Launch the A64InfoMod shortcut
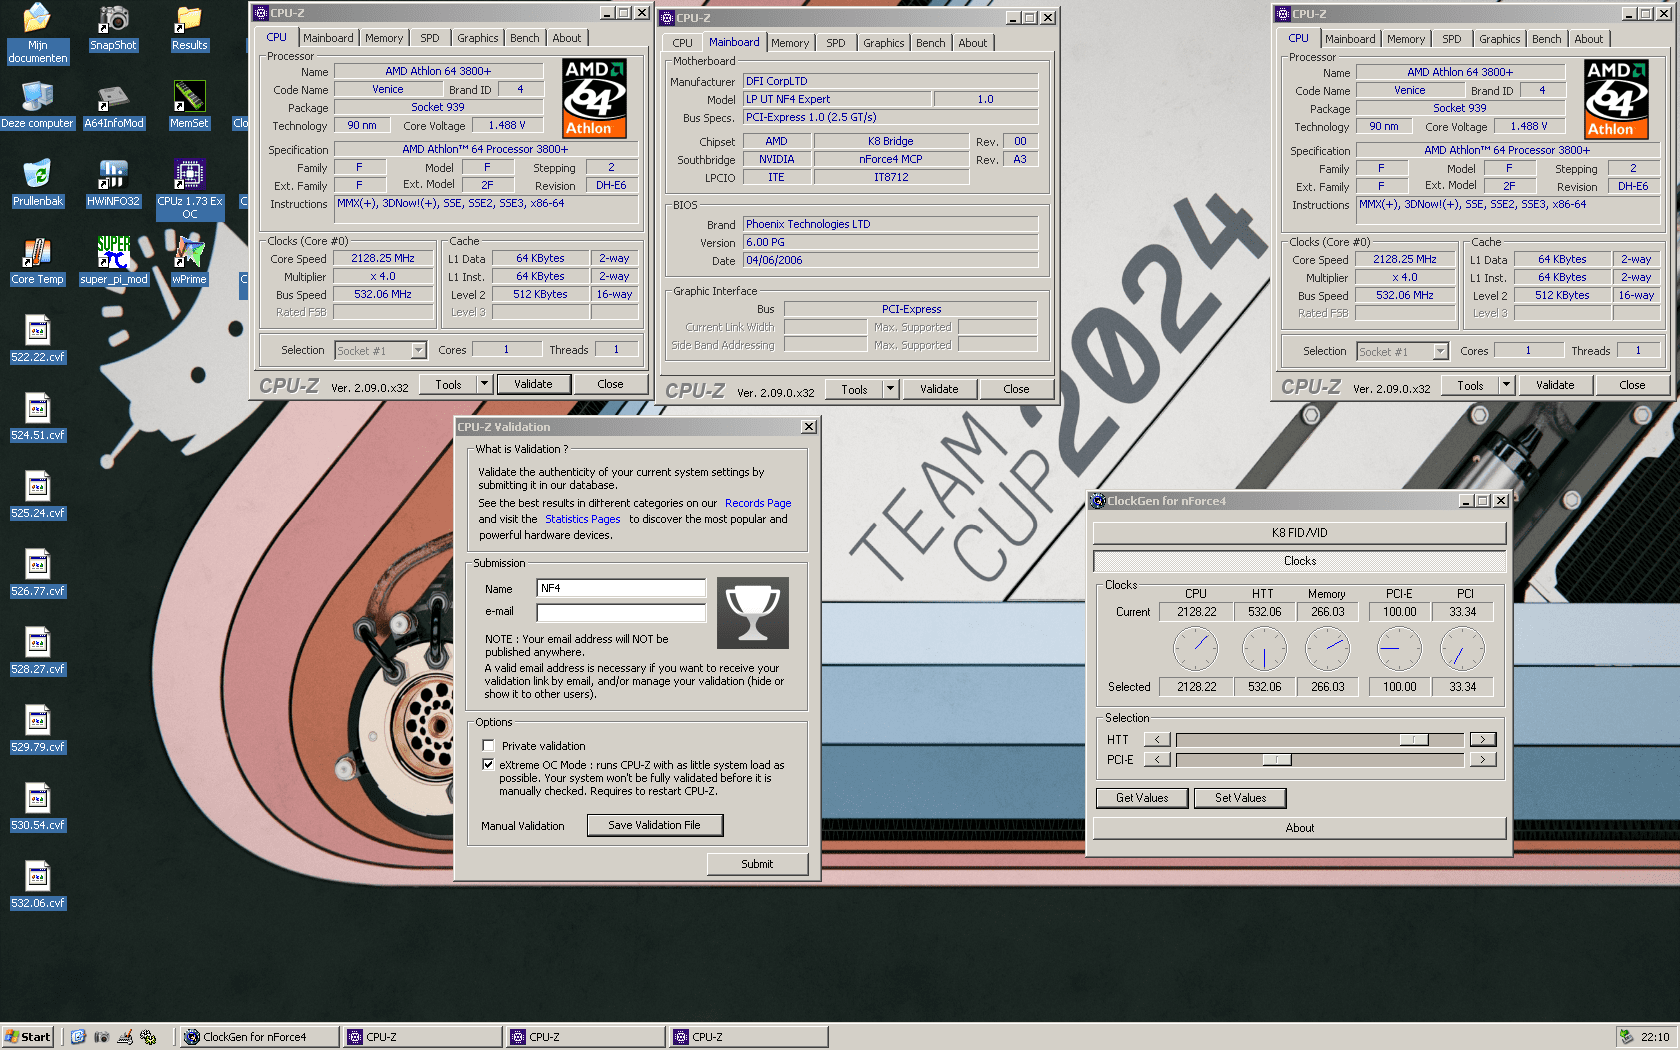1680x1050 pixels. pyautogui.click(x=113, y=106)
